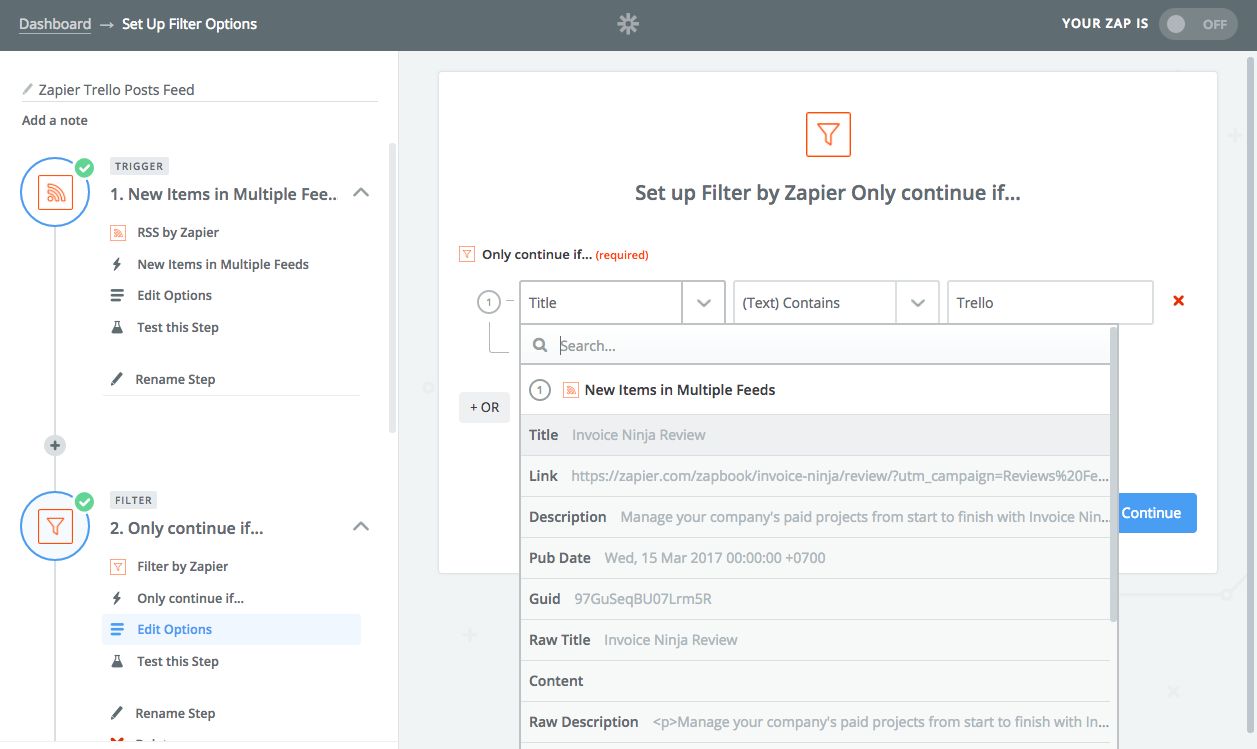
Task: Select Raw Description option in field list
Action: [x=815, y=722]
